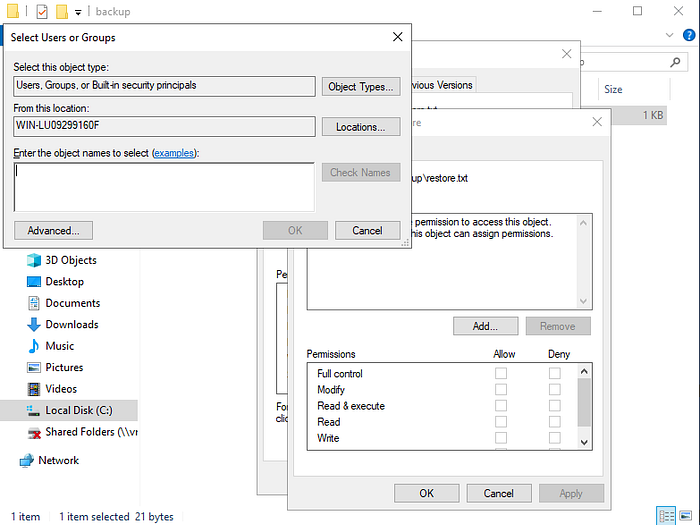Confirm Select Users or Groups with OK
Image resolution: width=700 pixels, height=525 pixels.
295,230
